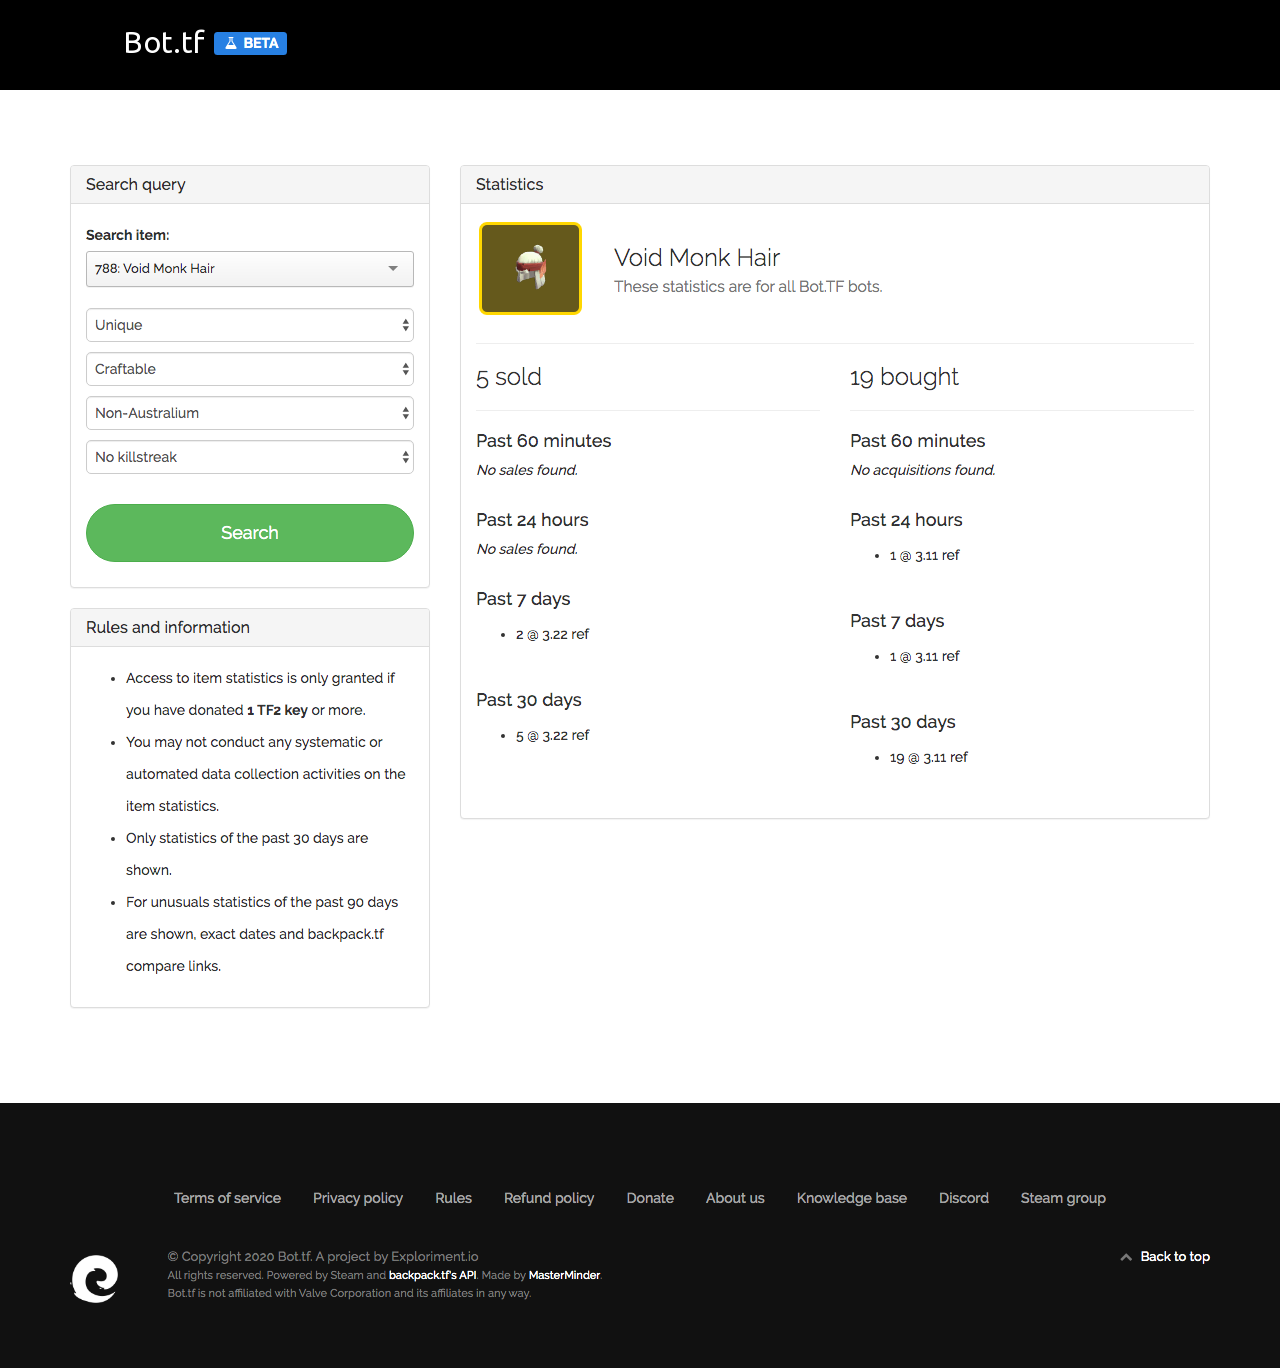Screen dimensions: 1280x1368
Task: Click the MasterMinder author link
Action: click(x=564, y=1275)
